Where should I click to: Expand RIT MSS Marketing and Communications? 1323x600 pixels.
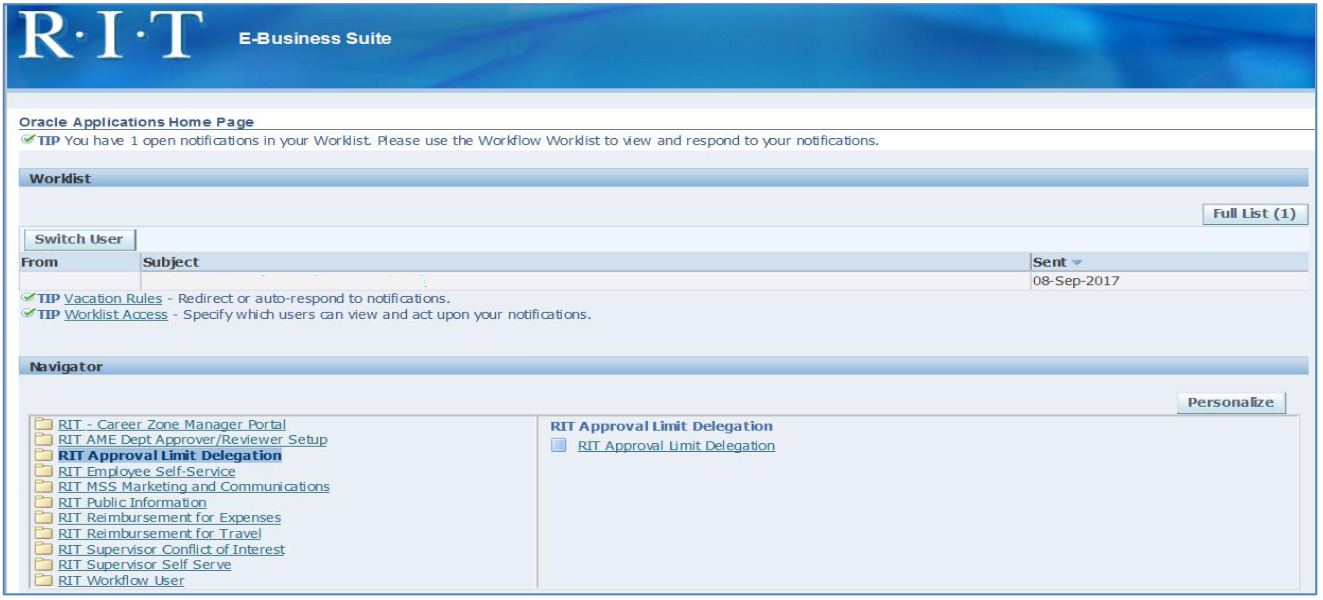[193, 486]
